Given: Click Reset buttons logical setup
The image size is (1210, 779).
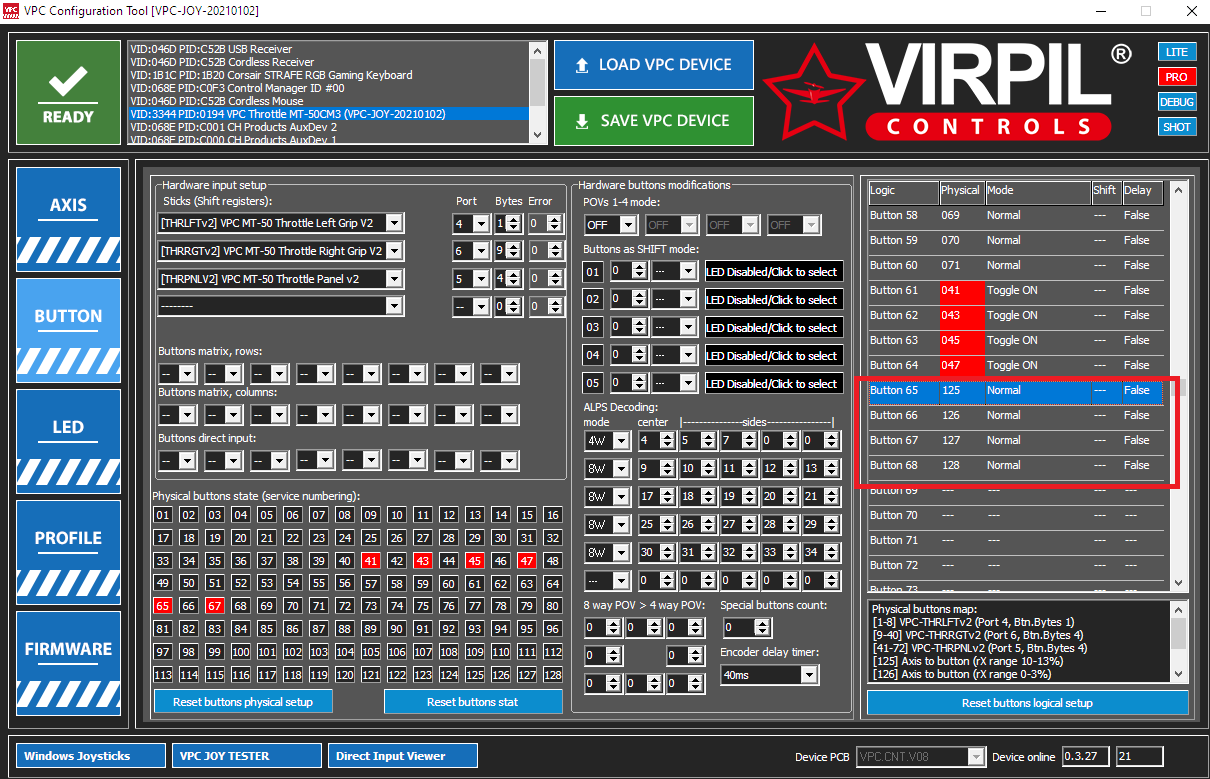Looking at the screenshot, I should click(x=1027, y=703).
